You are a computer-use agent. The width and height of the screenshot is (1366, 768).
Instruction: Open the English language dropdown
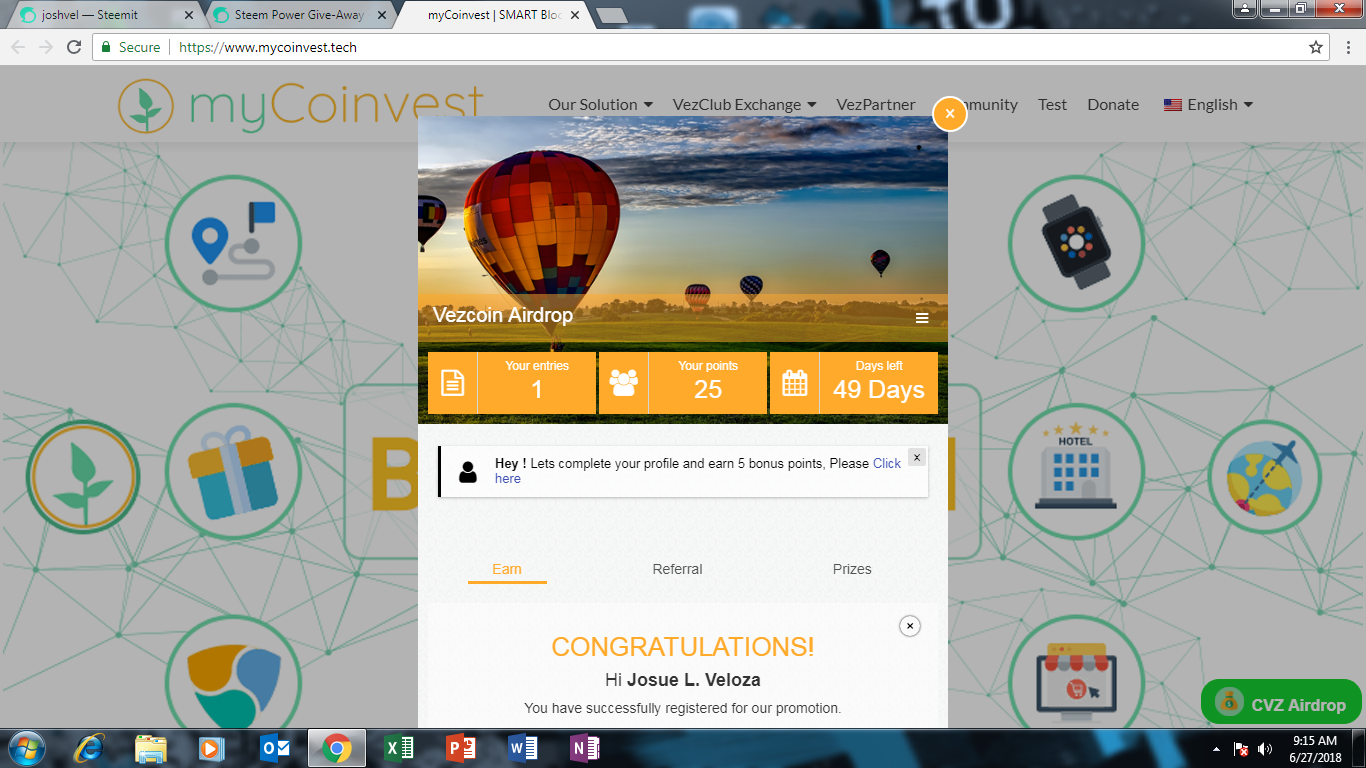[x=1208, y=104]
